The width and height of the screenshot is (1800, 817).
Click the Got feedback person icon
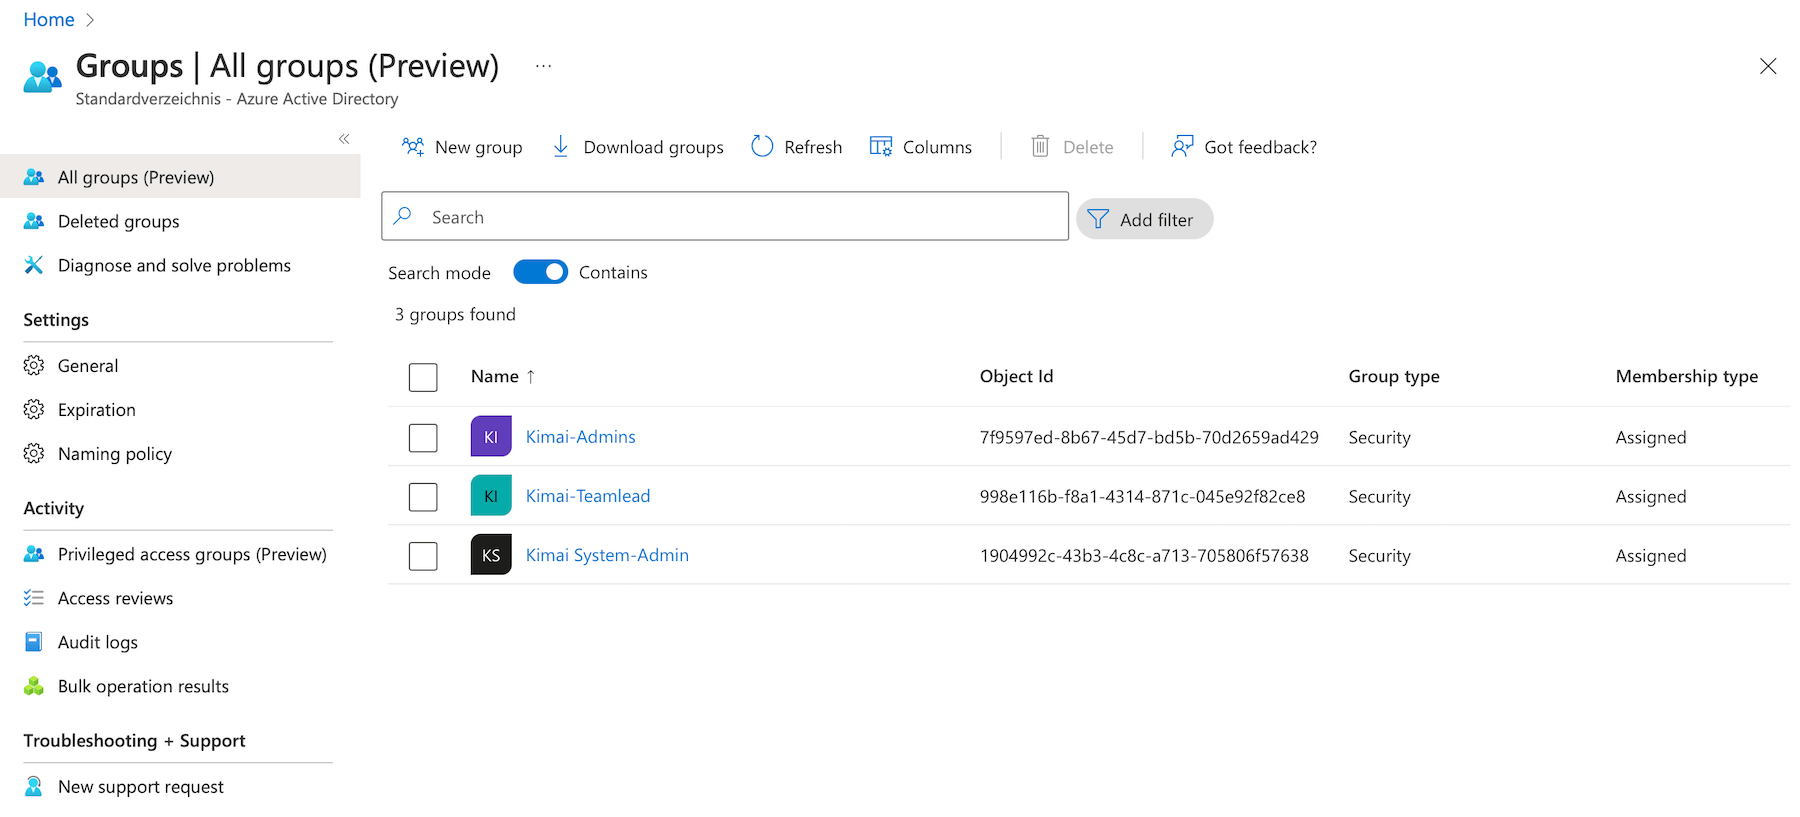pyautogui.click(x=1182, y=147)
